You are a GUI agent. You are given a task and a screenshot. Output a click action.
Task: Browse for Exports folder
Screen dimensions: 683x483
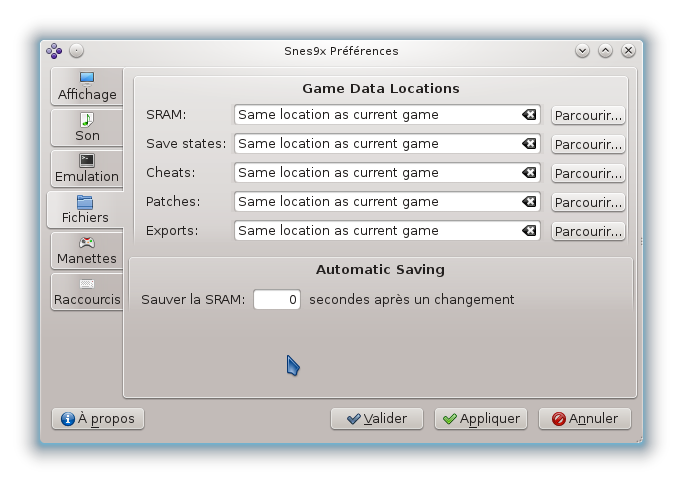(x=588, y=231)
